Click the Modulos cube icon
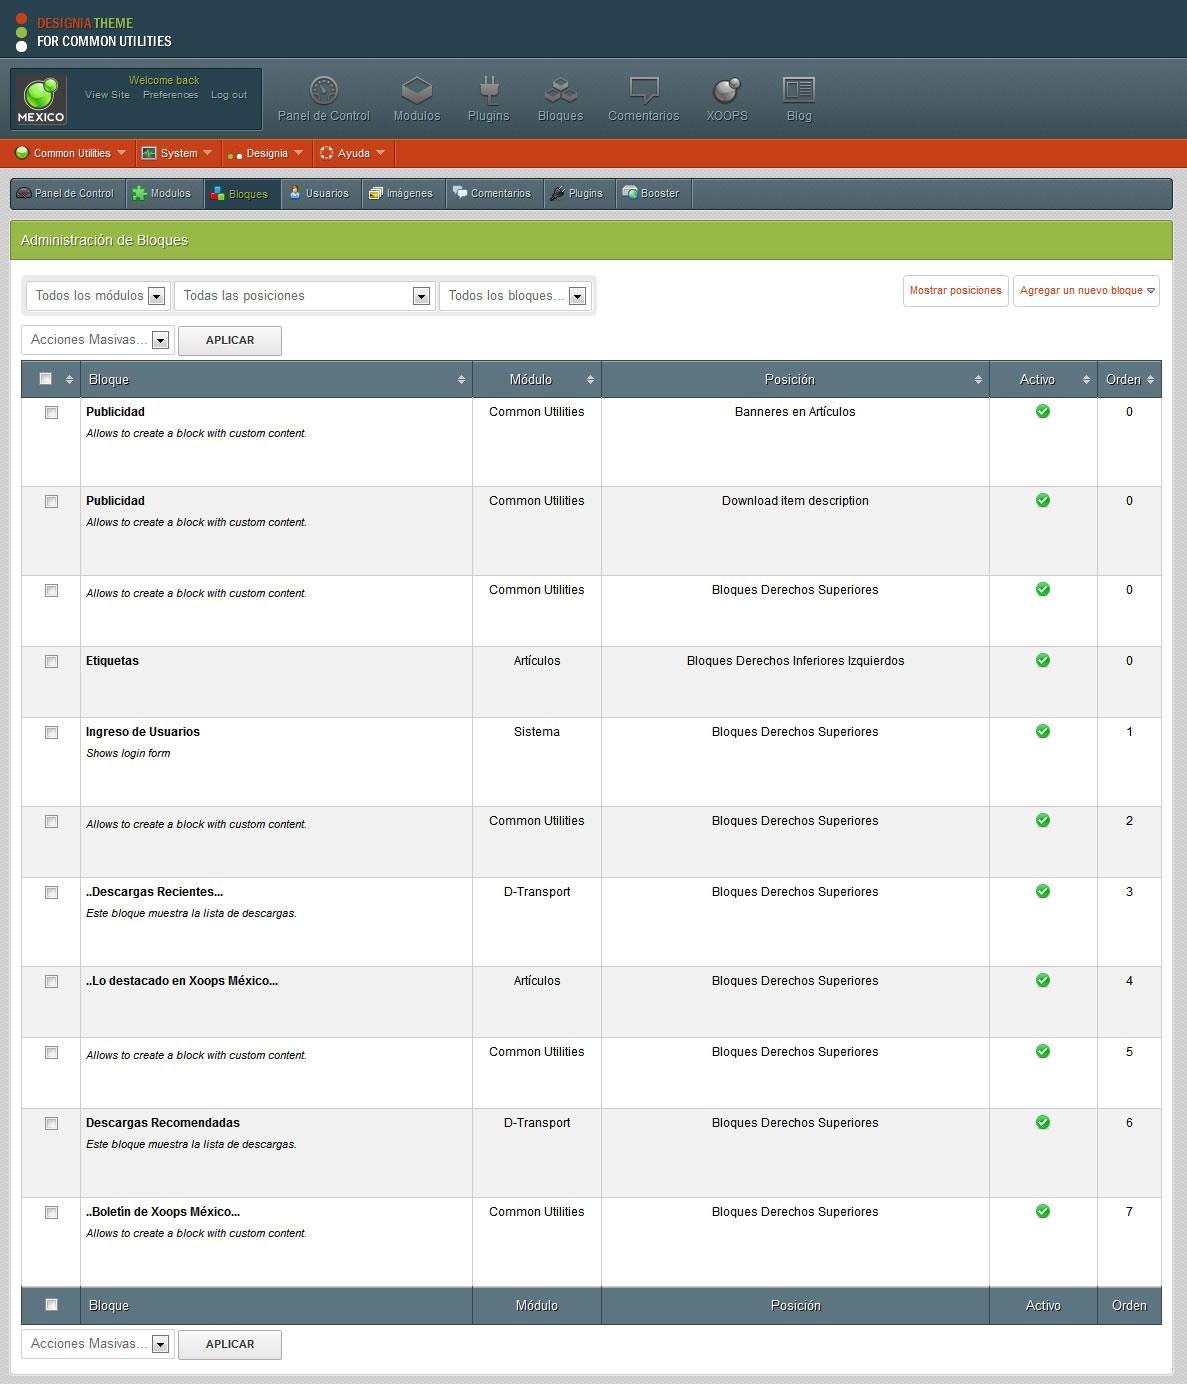Image resolution: width=1187 pixels, height=1384 pixels. point(416,90)
